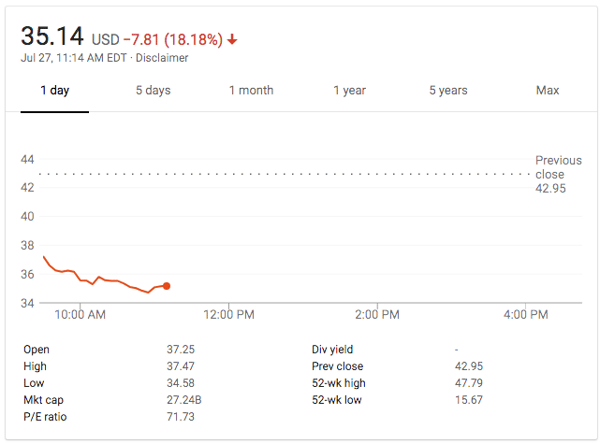Open the Disclaimer link
The image size is (600, 444).
coord(163,58)
